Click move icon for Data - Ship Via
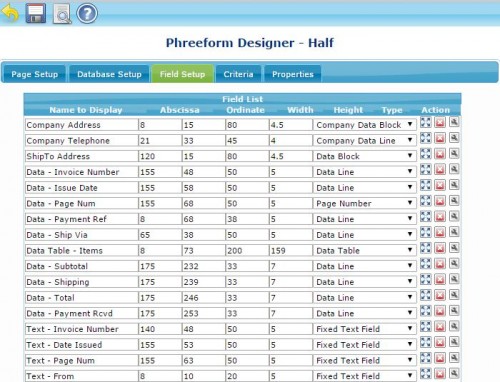Viewport: 500px width, 382px height. [x=426, y=232]
